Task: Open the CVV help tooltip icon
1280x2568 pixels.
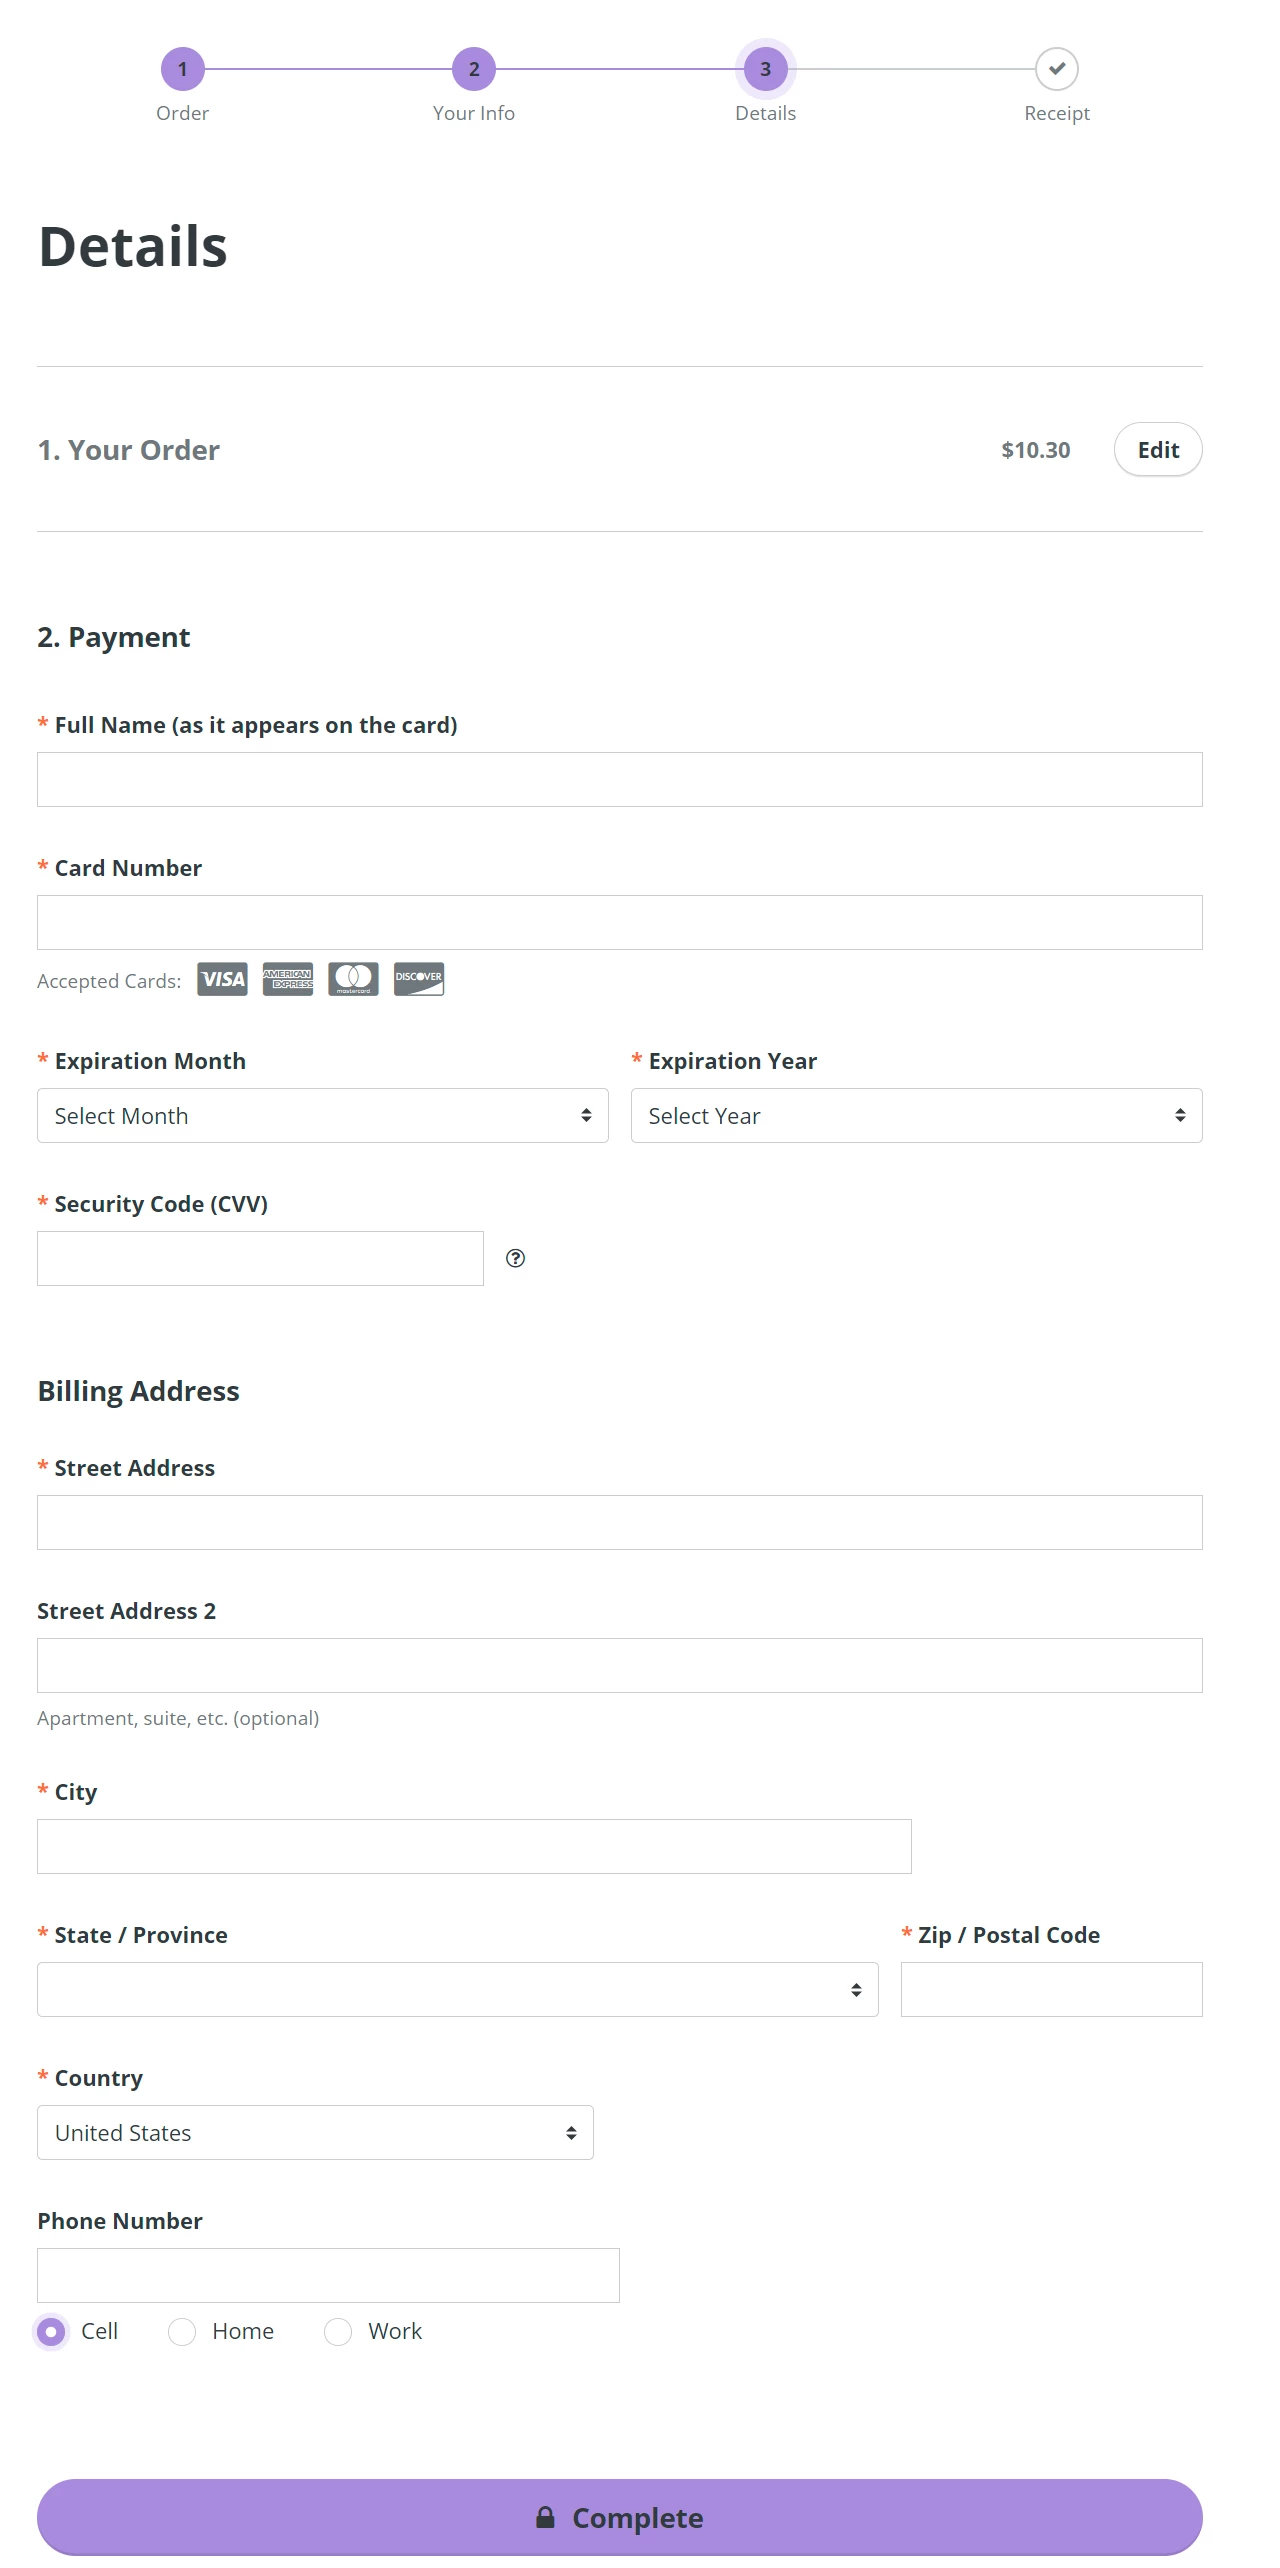Action: pyautogui.click(x=517, y=1258)
